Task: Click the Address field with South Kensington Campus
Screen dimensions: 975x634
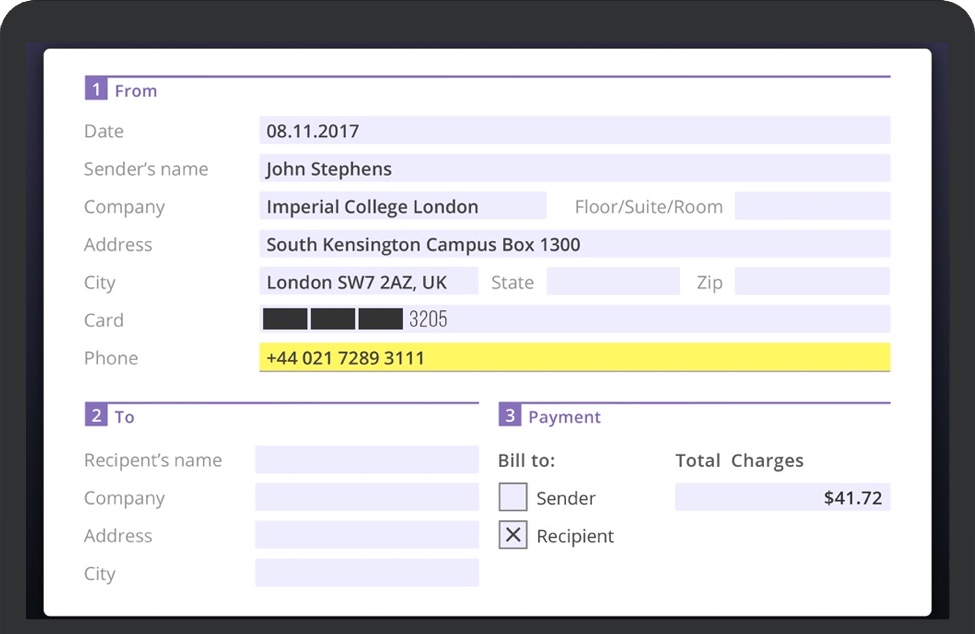Action: (x=574, y=244)
